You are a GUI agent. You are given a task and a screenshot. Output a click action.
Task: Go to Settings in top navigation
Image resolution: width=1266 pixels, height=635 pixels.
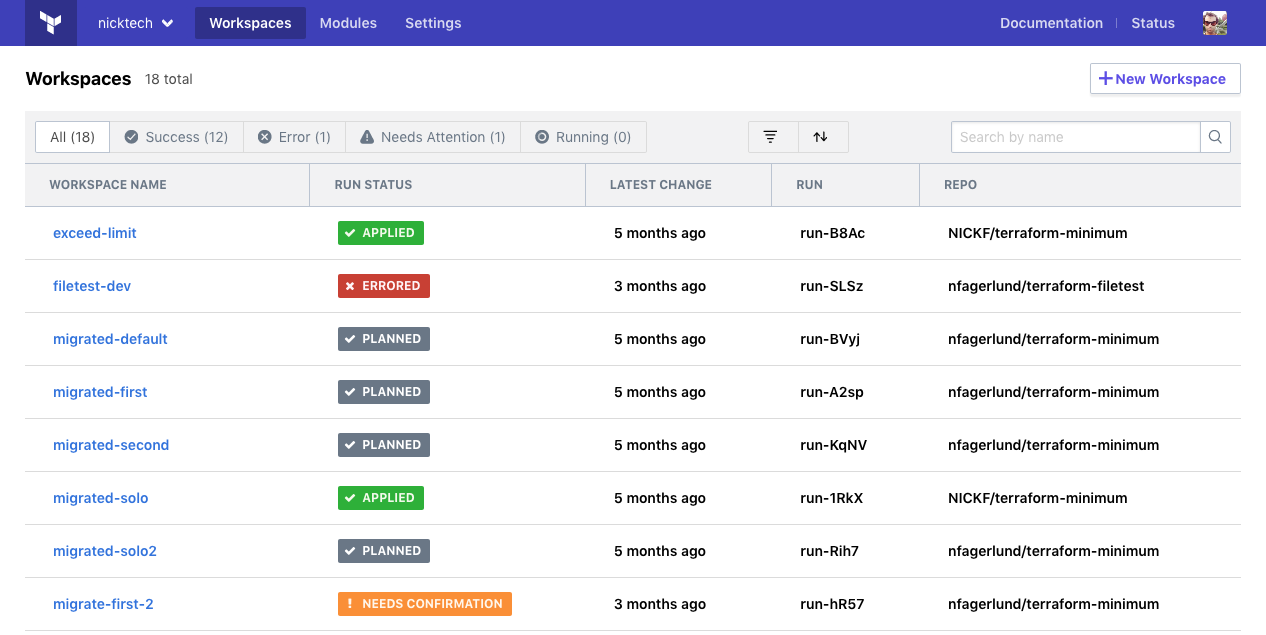click(x=433, y=23)
